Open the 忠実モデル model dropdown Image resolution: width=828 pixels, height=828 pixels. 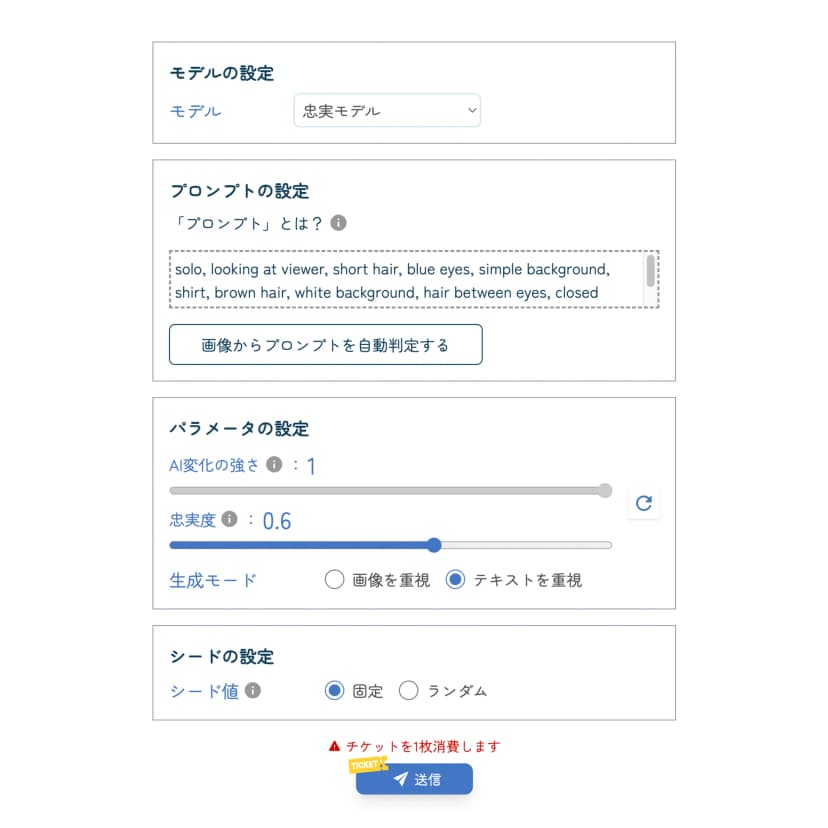tap(387, 111)
